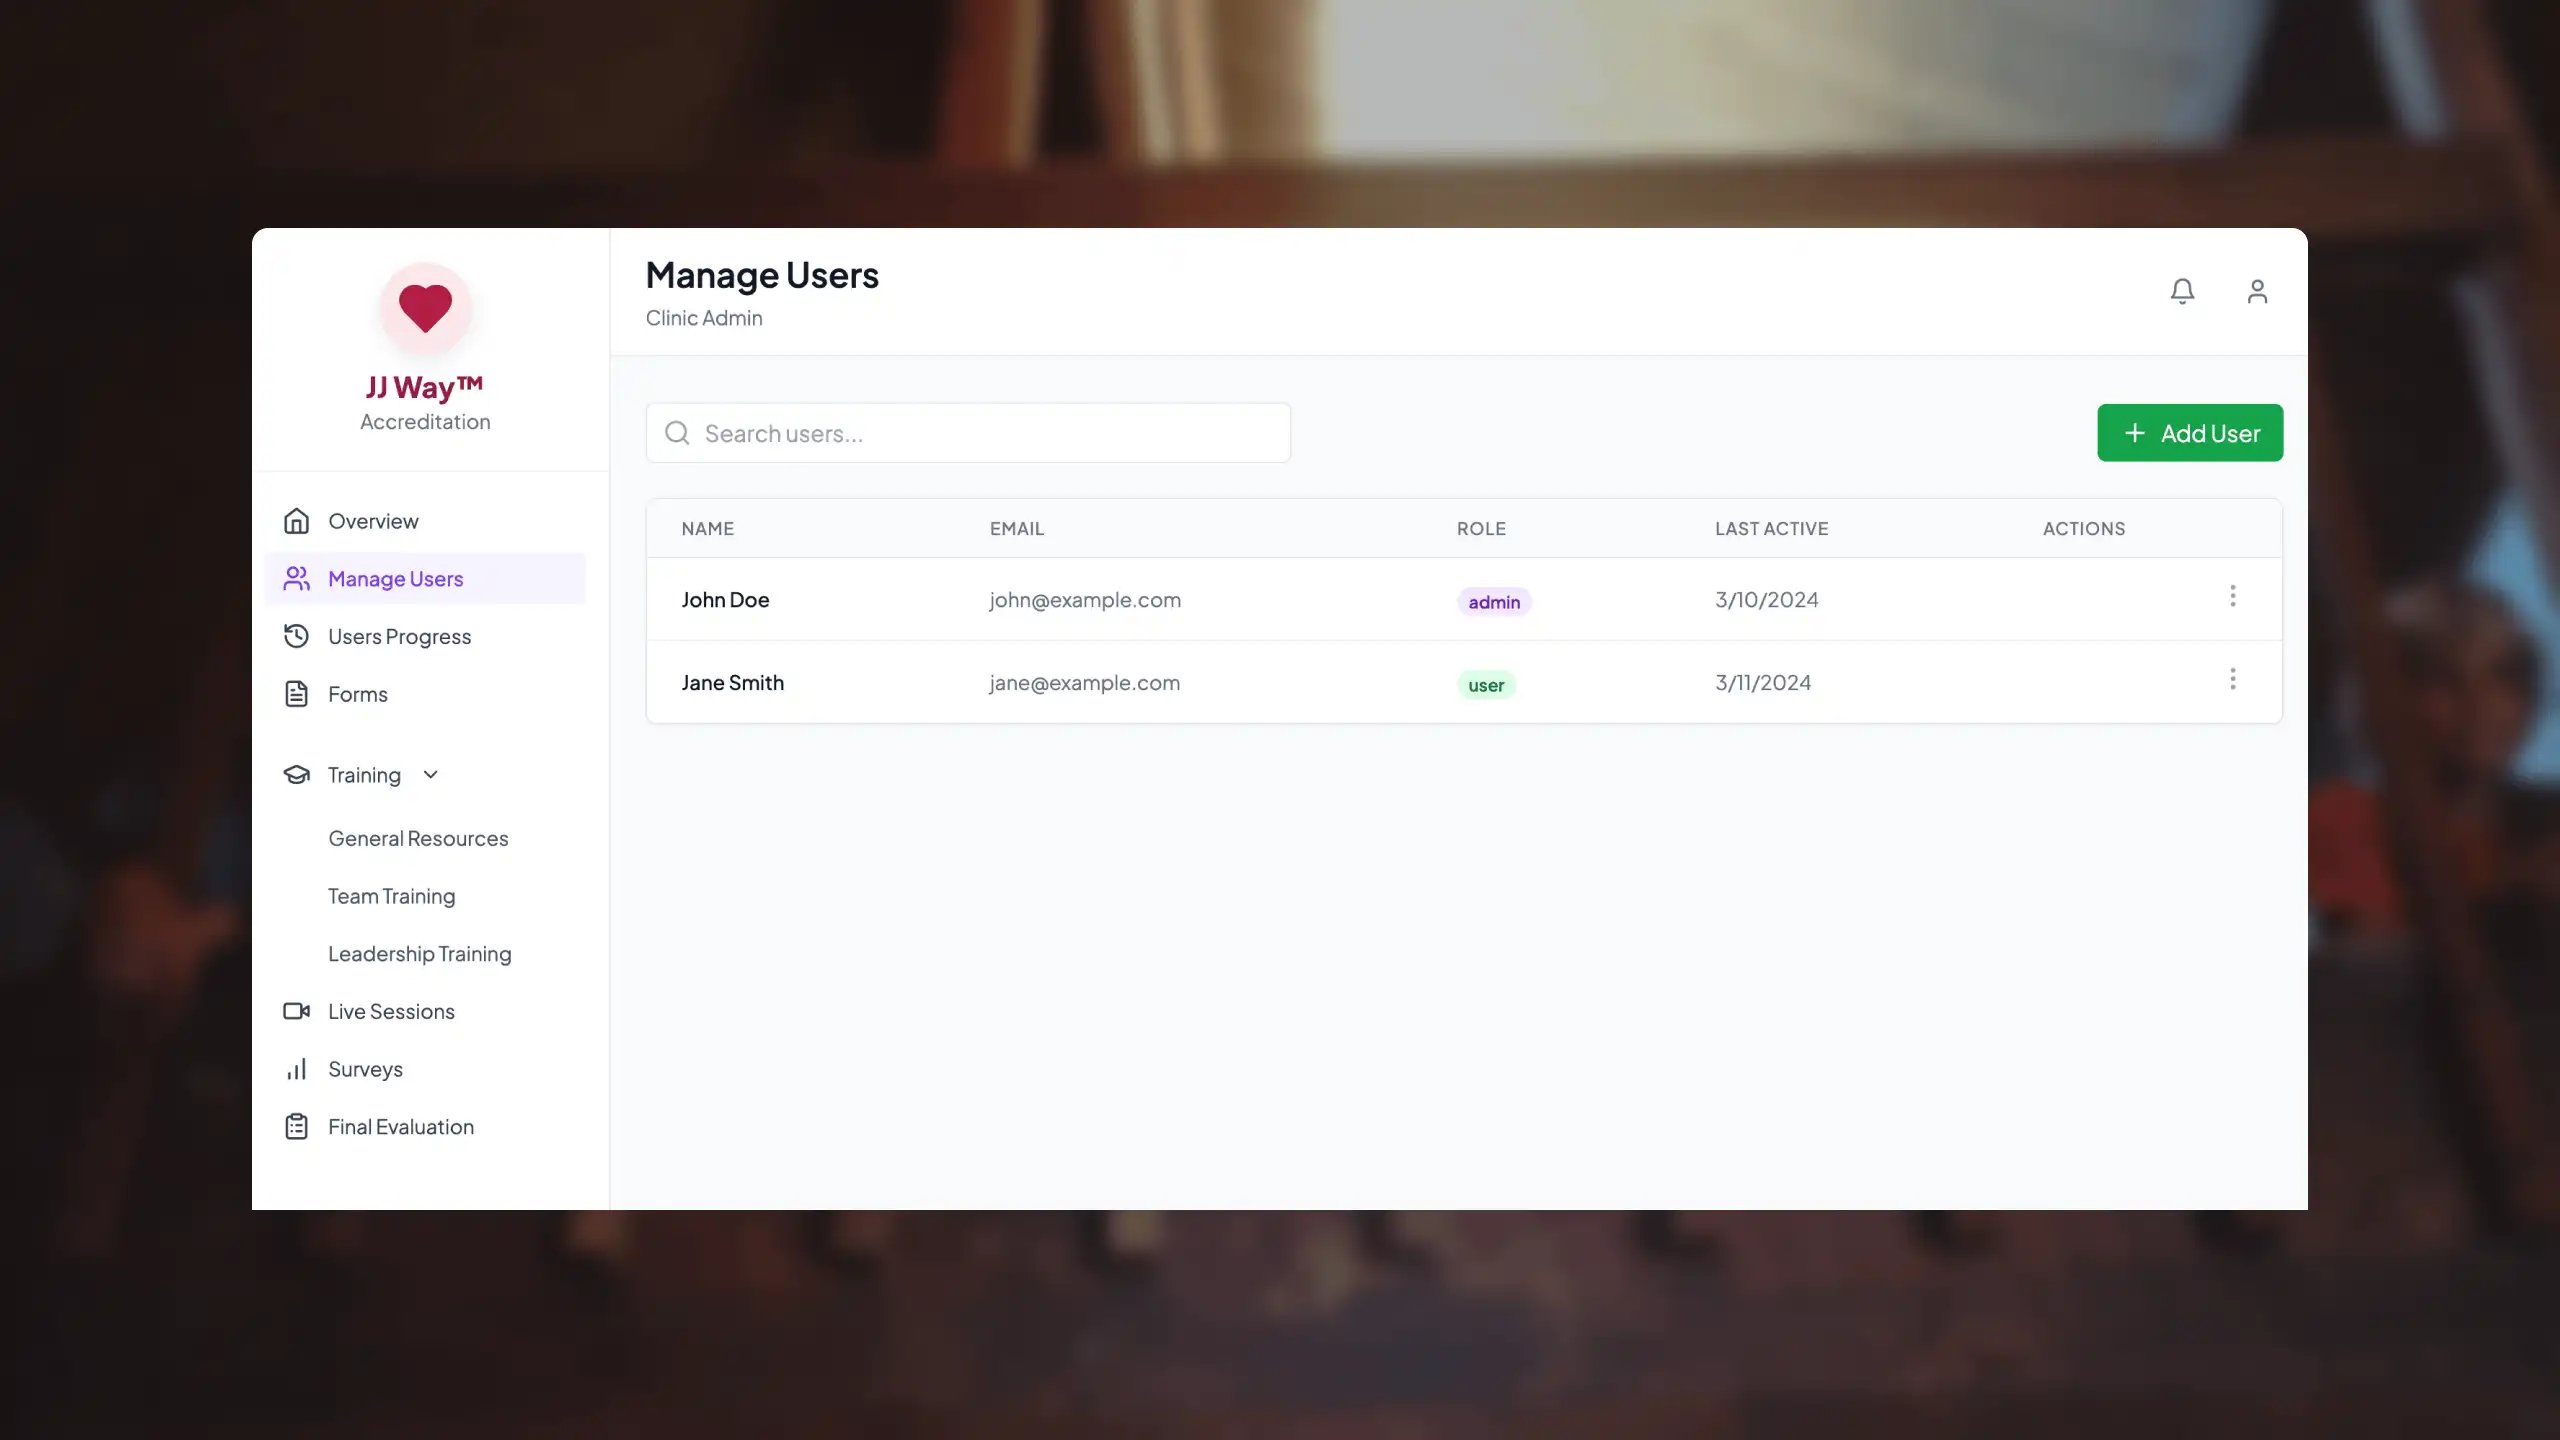Collapse the Training section chevron

[x=431, y=775]
